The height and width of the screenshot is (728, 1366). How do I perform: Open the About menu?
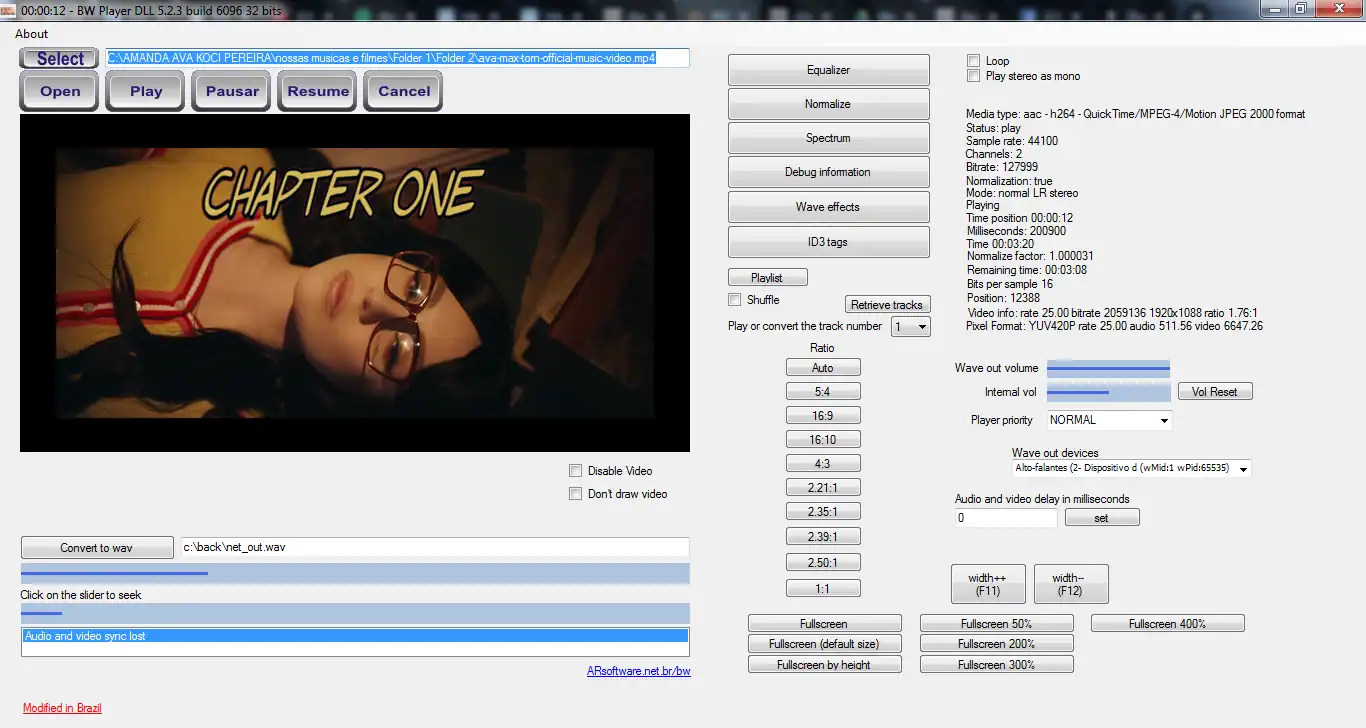32,34
